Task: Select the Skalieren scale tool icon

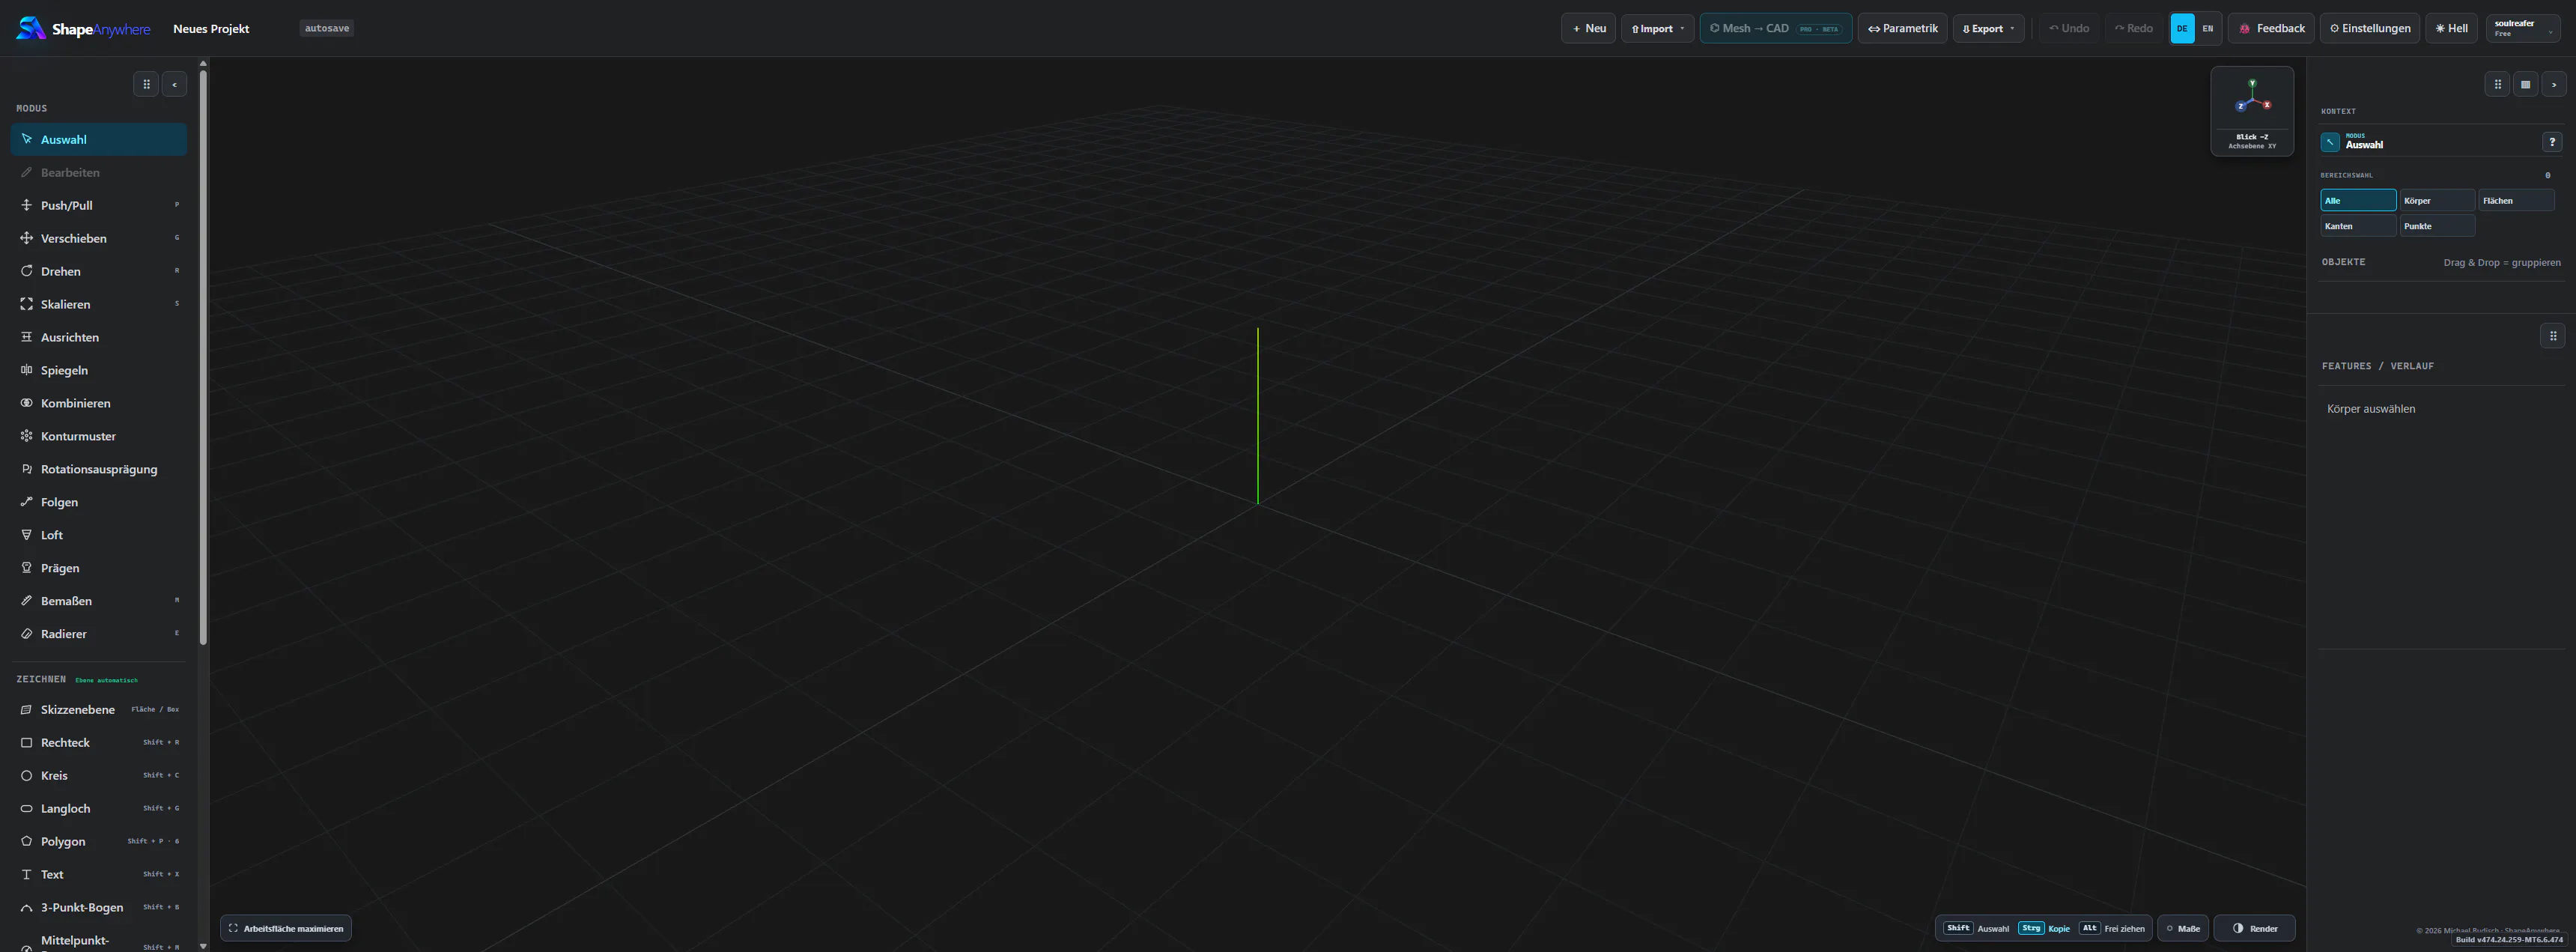Action: tap(26, 304)
